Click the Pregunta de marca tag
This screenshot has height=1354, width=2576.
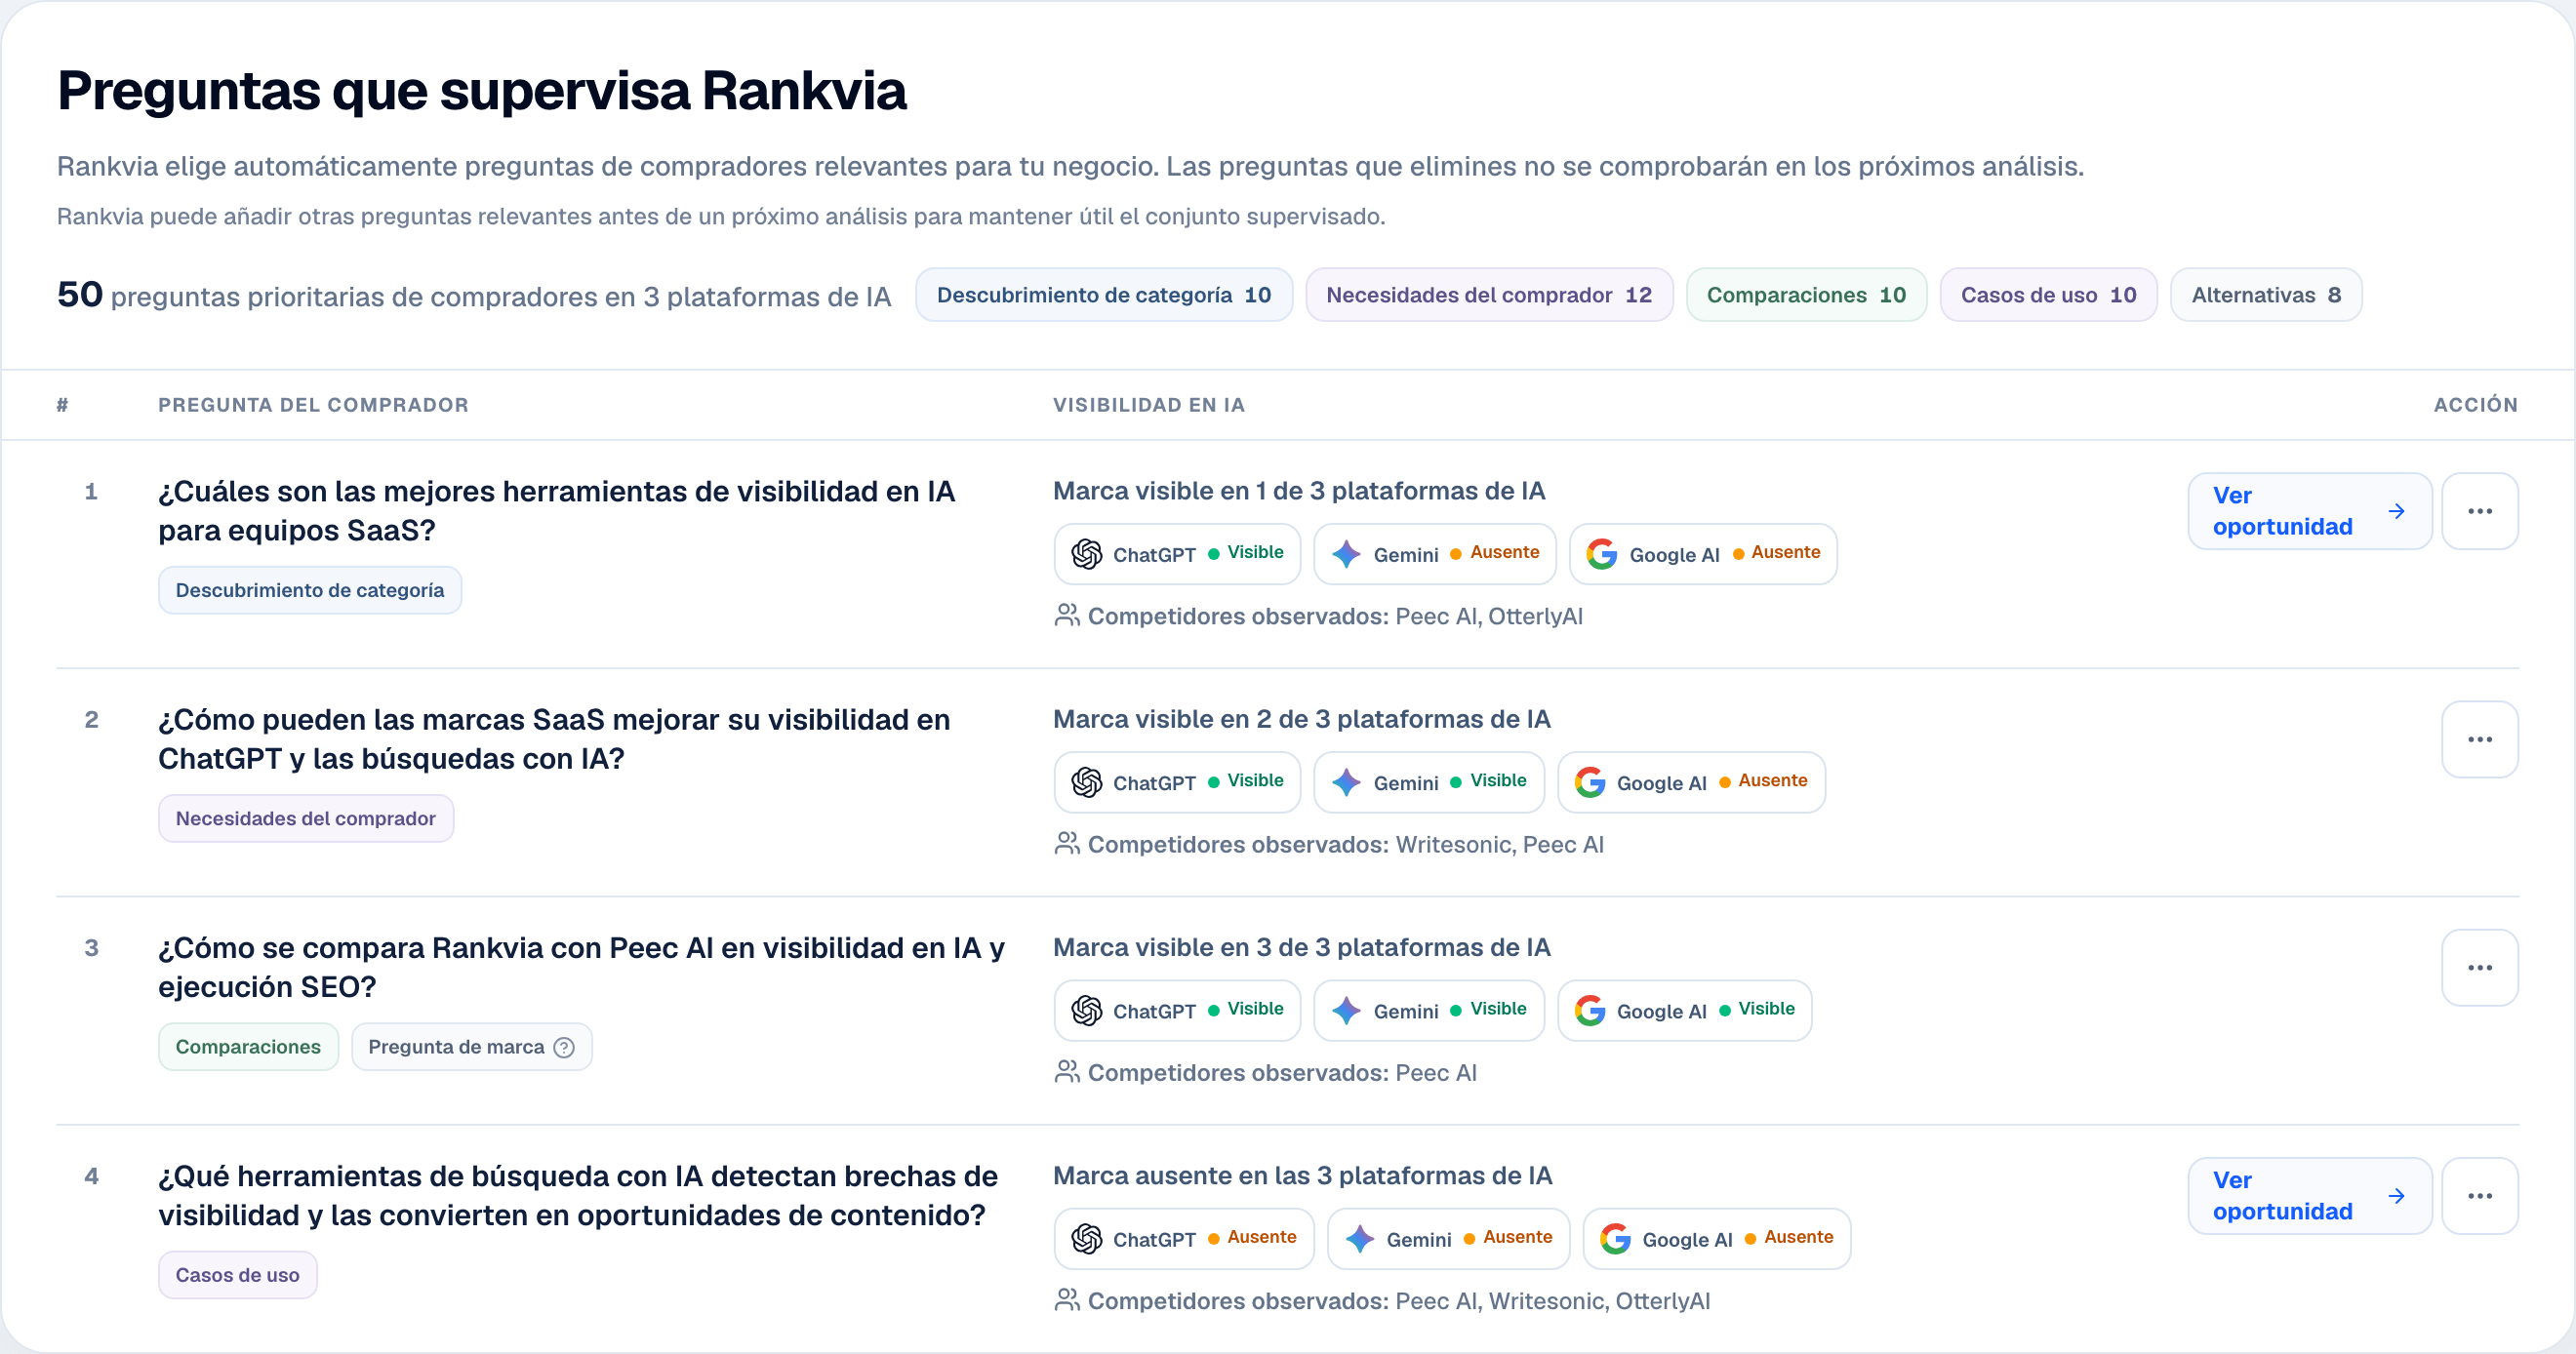471,1046
